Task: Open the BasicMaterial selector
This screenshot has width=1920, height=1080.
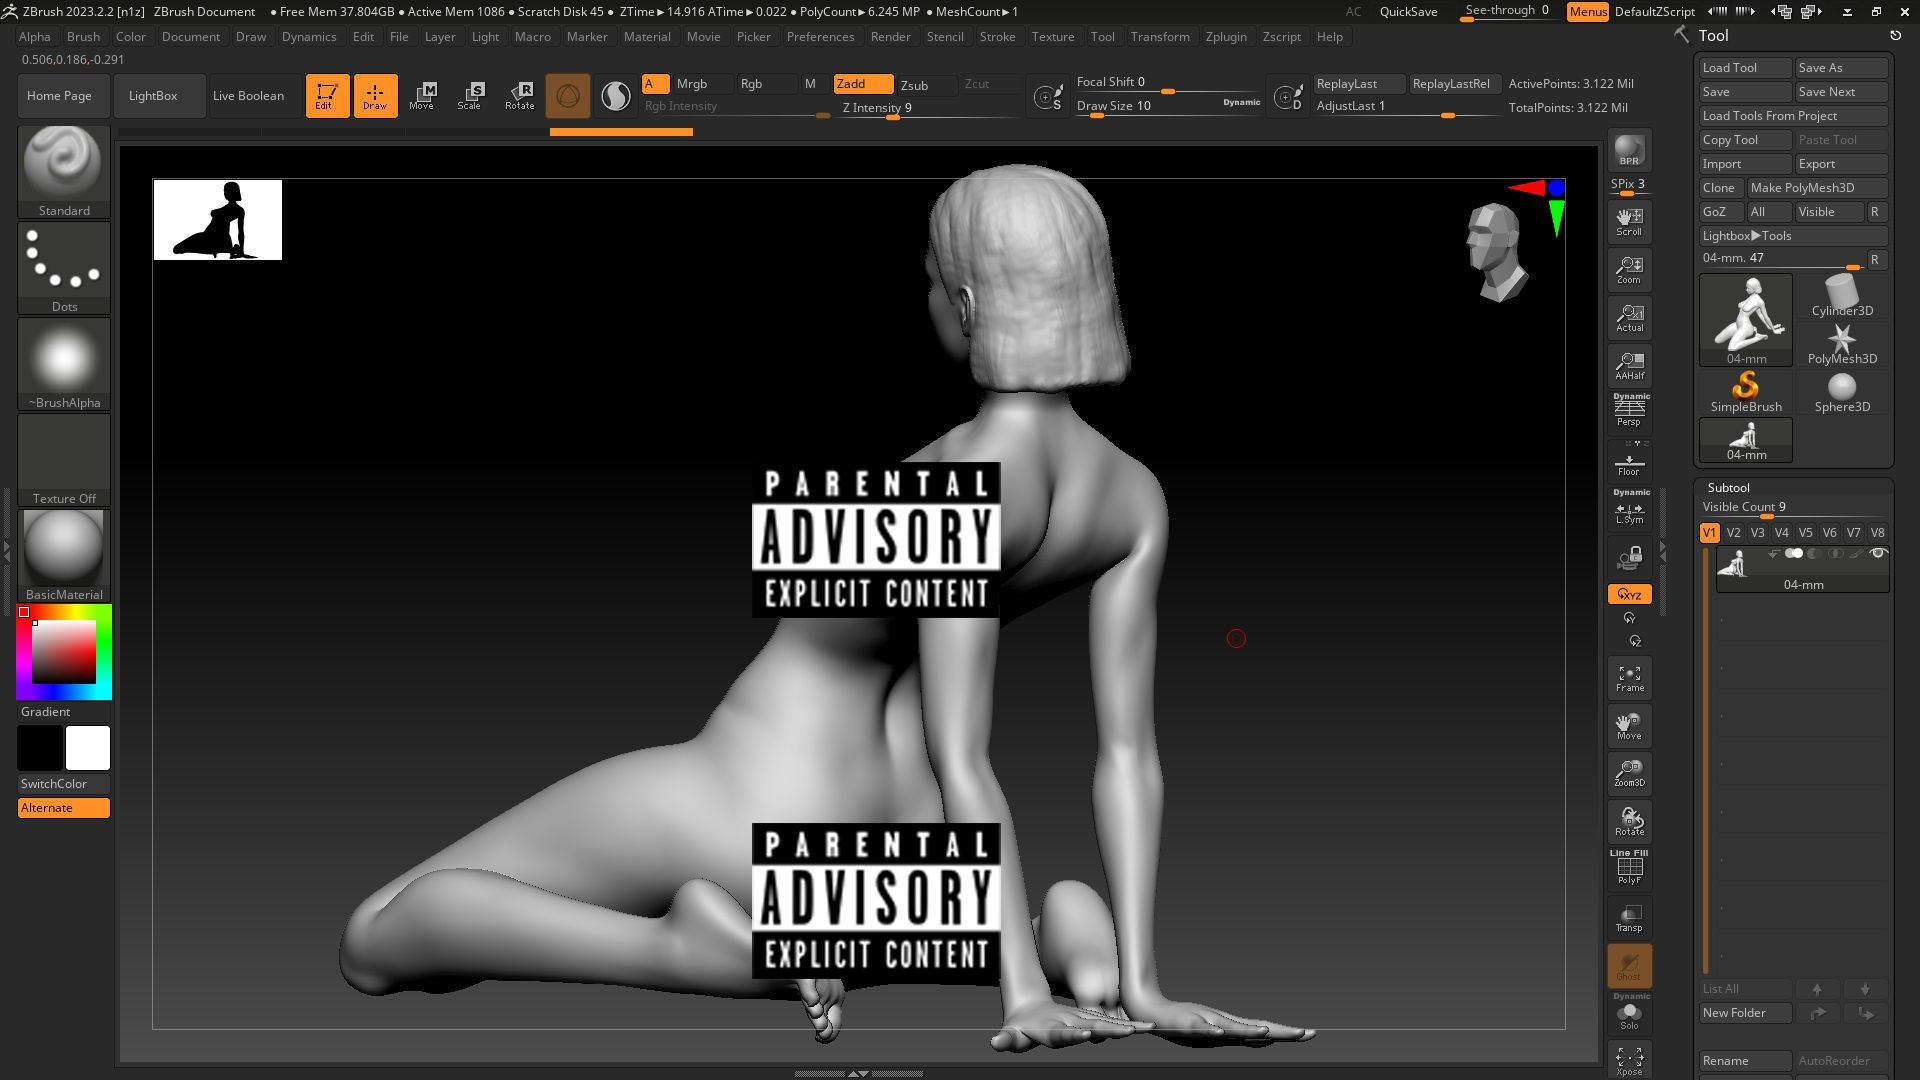Action: click(64, 555)
